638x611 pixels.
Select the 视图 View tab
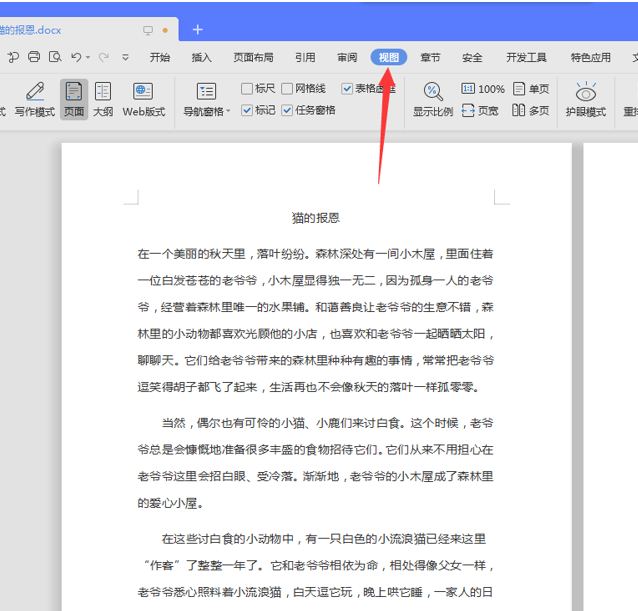[x=389, y=57]
